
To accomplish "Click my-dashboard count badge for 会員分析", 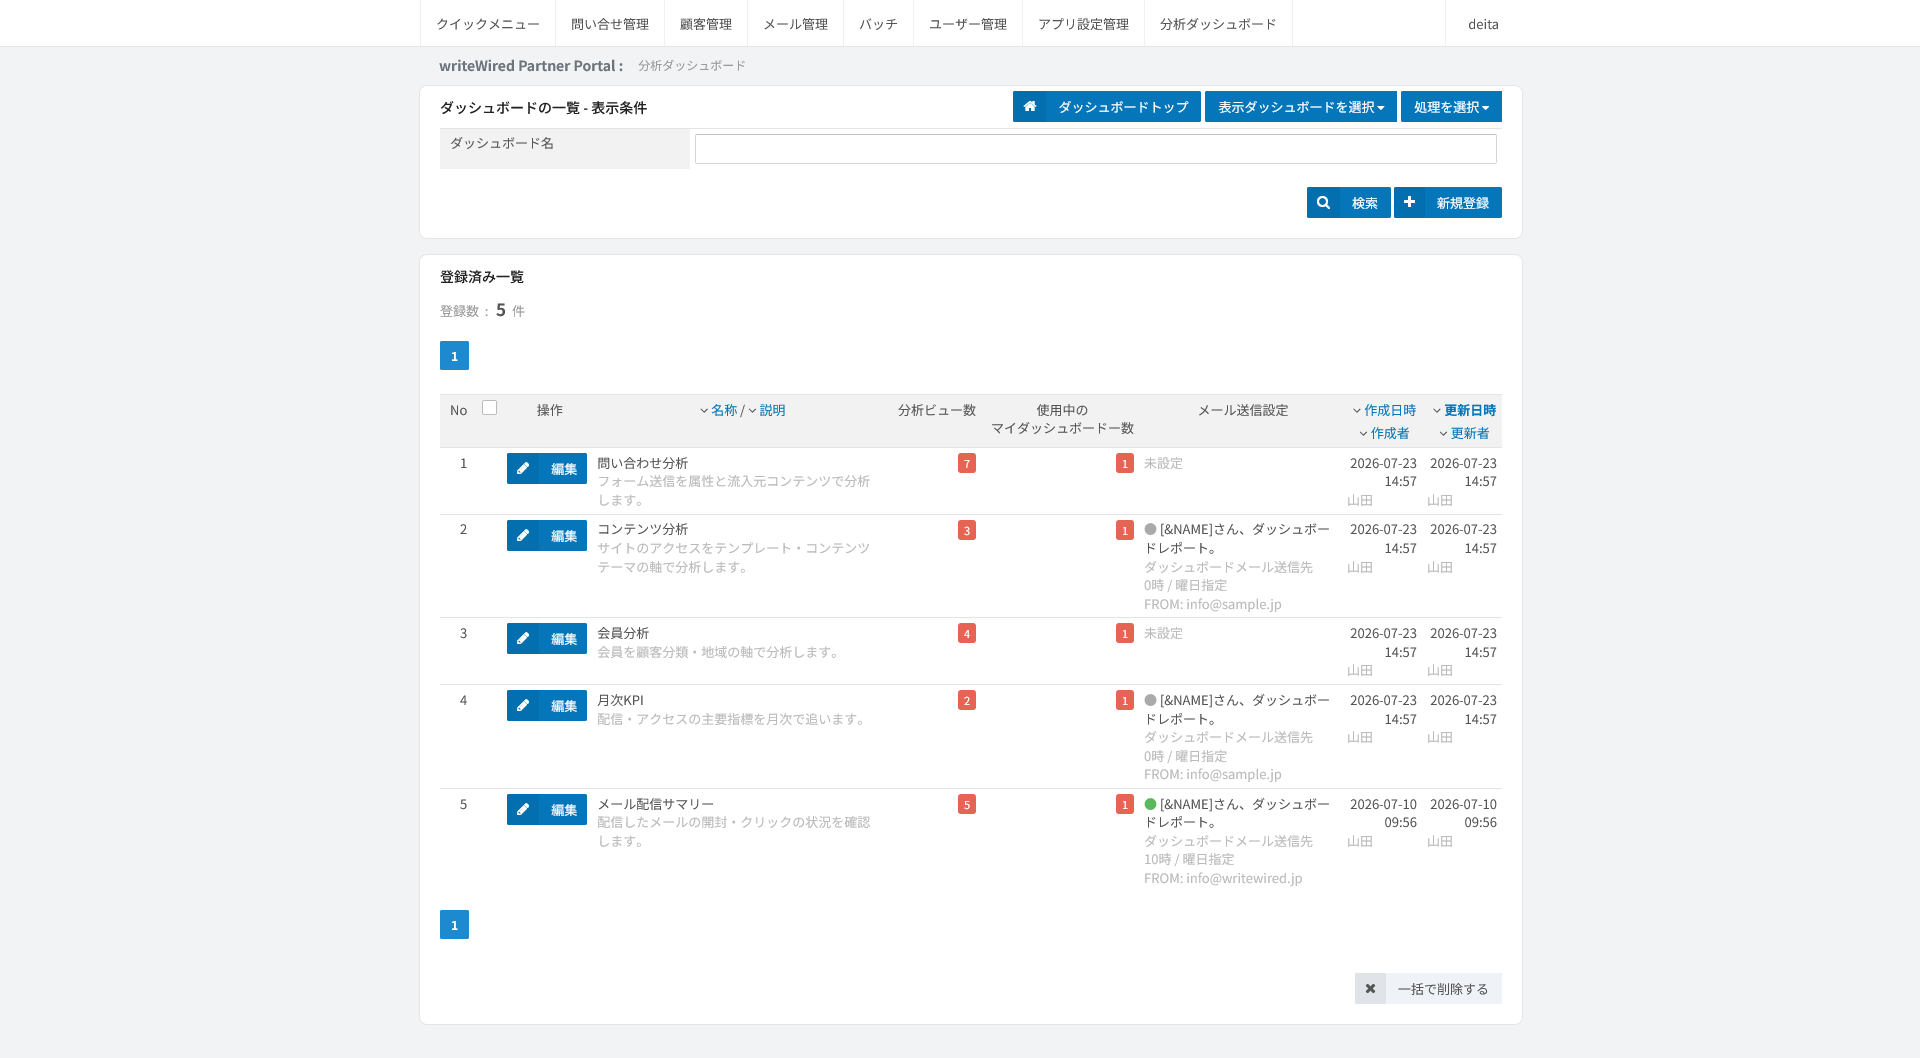I will [x=1124, y=633].
